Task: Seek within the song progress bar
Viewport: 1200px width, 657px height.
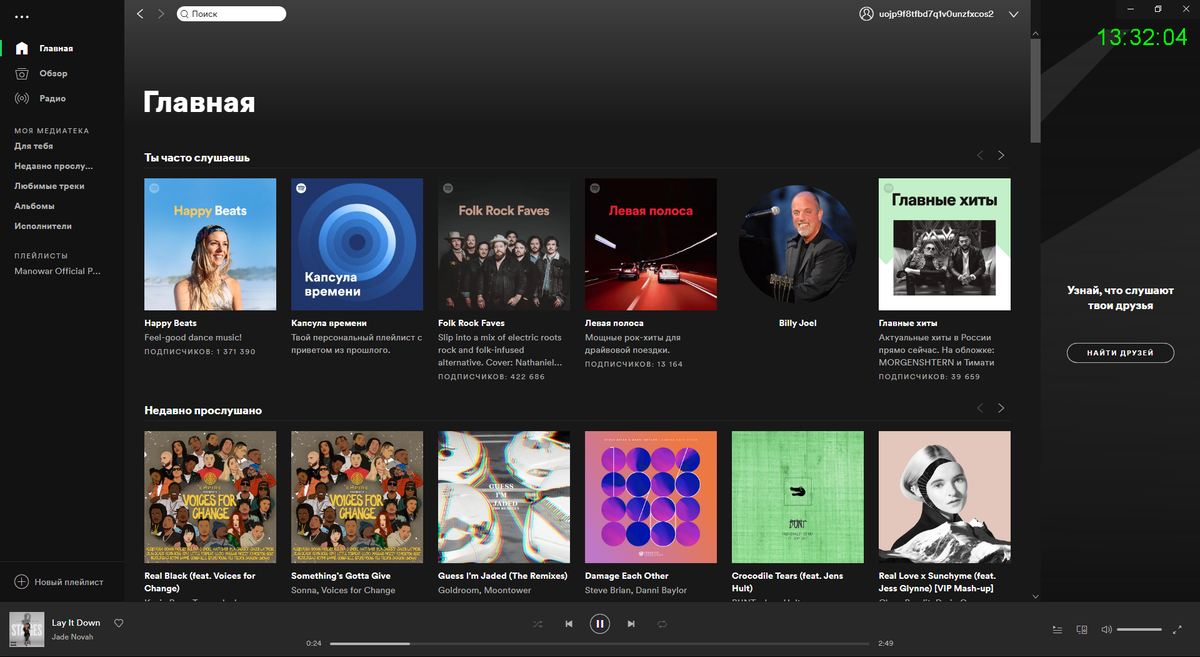Action: tap(600, 643)
